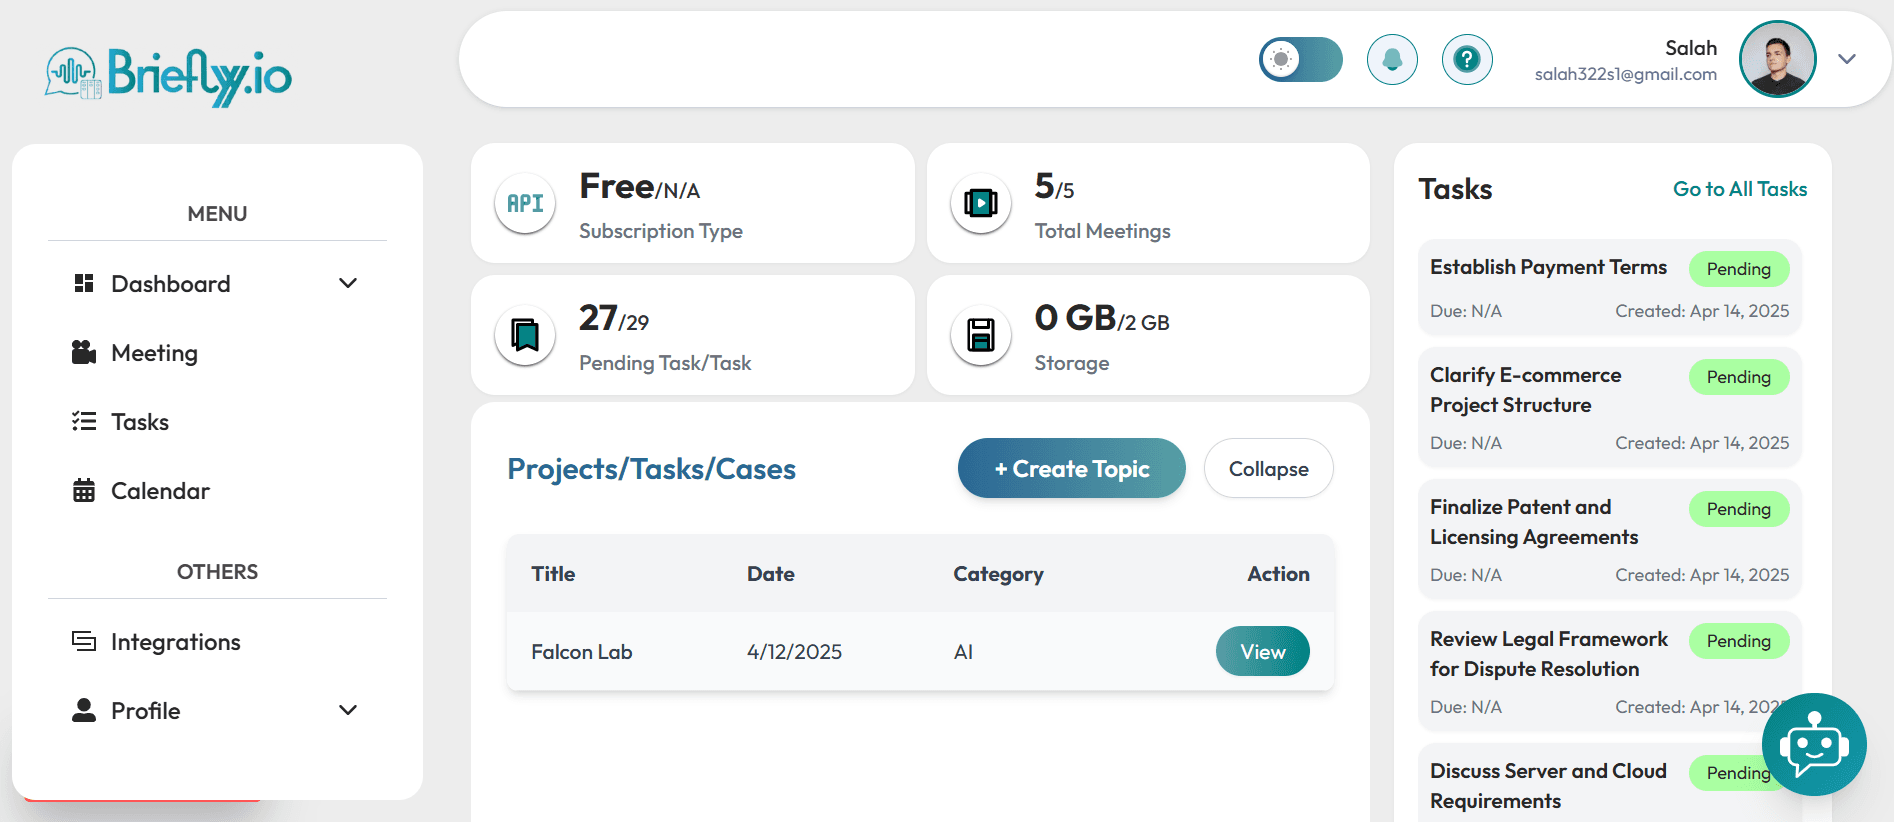Open the Establish Payment Terms task card
The width and height of the screenshot is (1894, 822).
1548,268
